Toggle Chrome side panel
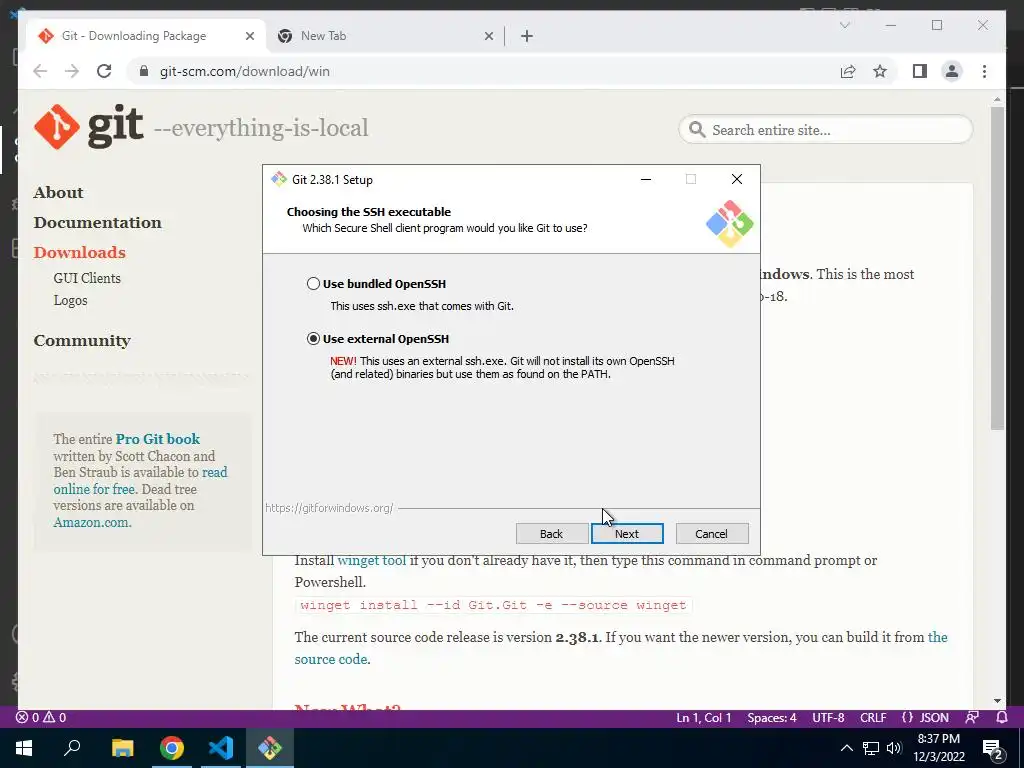The image size is (1024, 768). (920, 71)
